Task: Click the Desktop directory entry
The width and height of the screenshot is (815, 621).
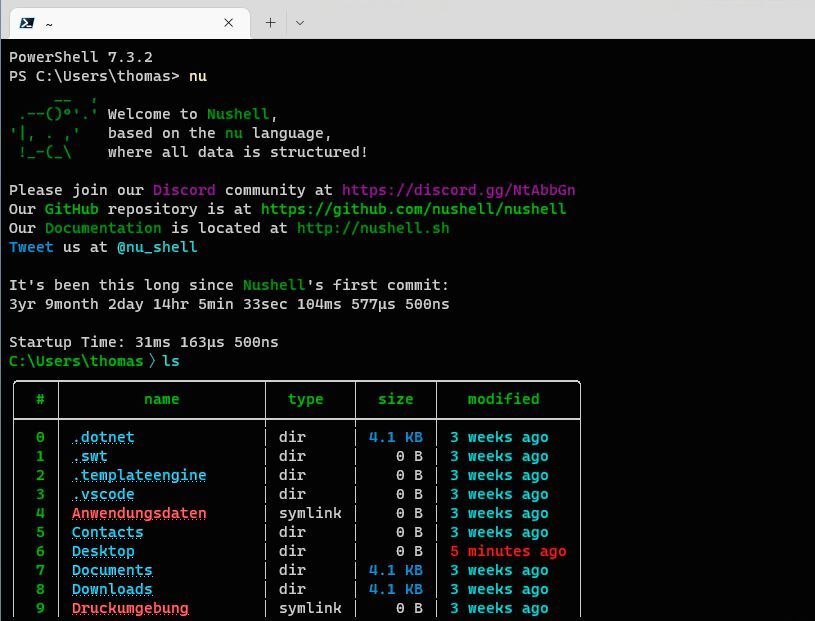Action: coord(103,551)
